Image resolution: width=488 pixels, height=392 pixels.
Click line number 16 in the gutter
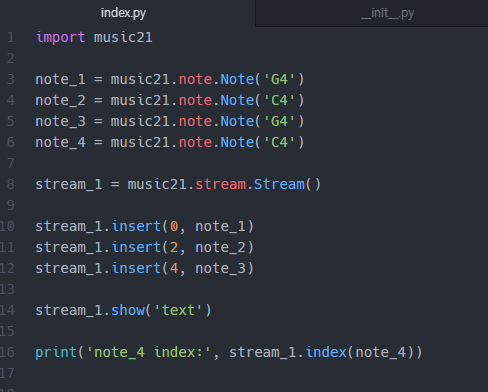tap(7, 352)
